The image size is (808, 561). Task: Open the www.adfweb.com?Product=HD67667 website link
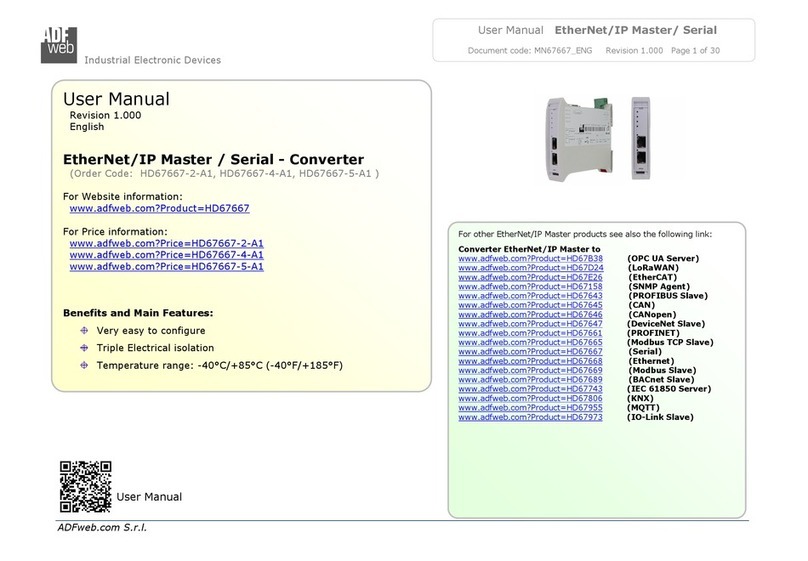tap(159, 208)
